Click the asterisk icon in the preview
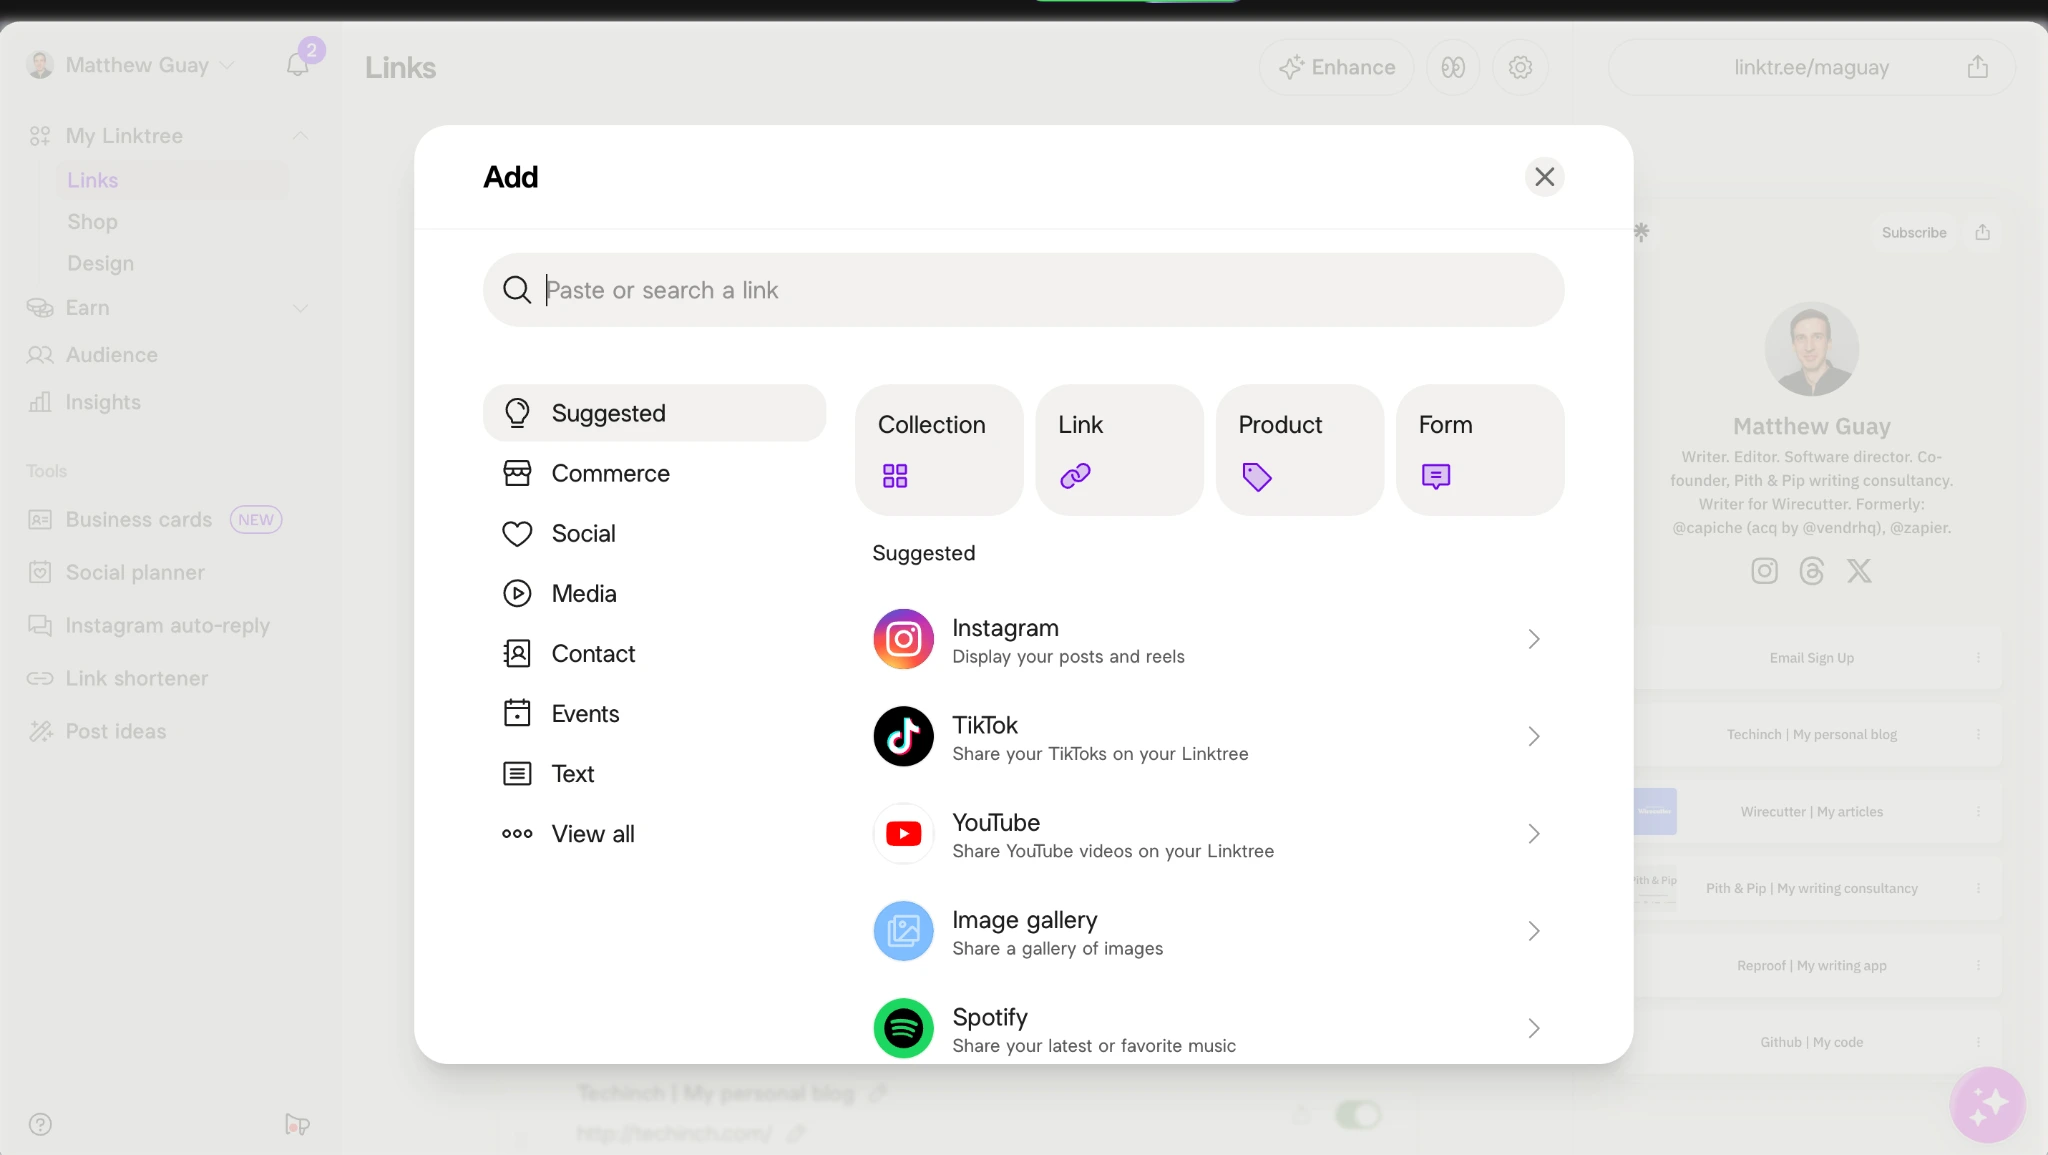 (x=1641, y=232)
